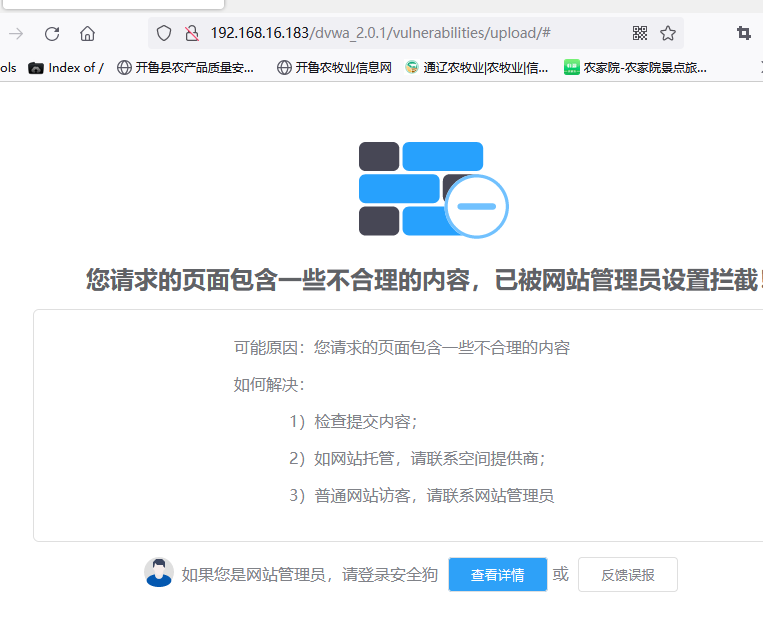Click the line 3）普通网站访客
This screenshot has height=638, width=763.
421,495
